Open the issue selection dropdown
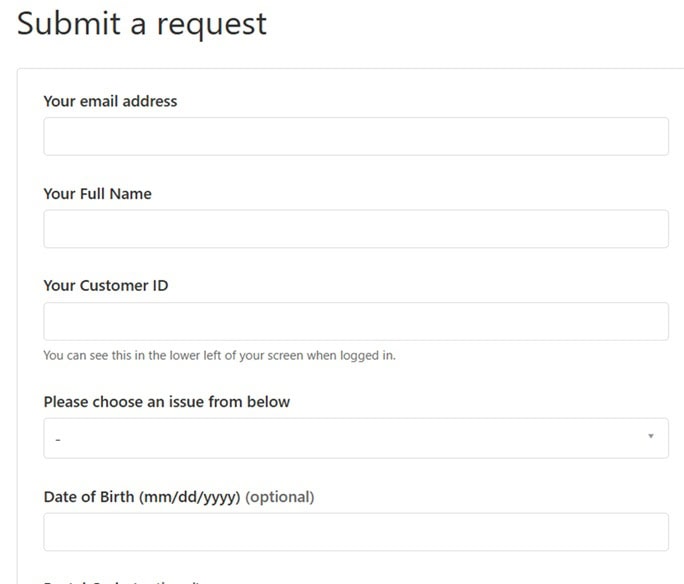 coord(355,438)
